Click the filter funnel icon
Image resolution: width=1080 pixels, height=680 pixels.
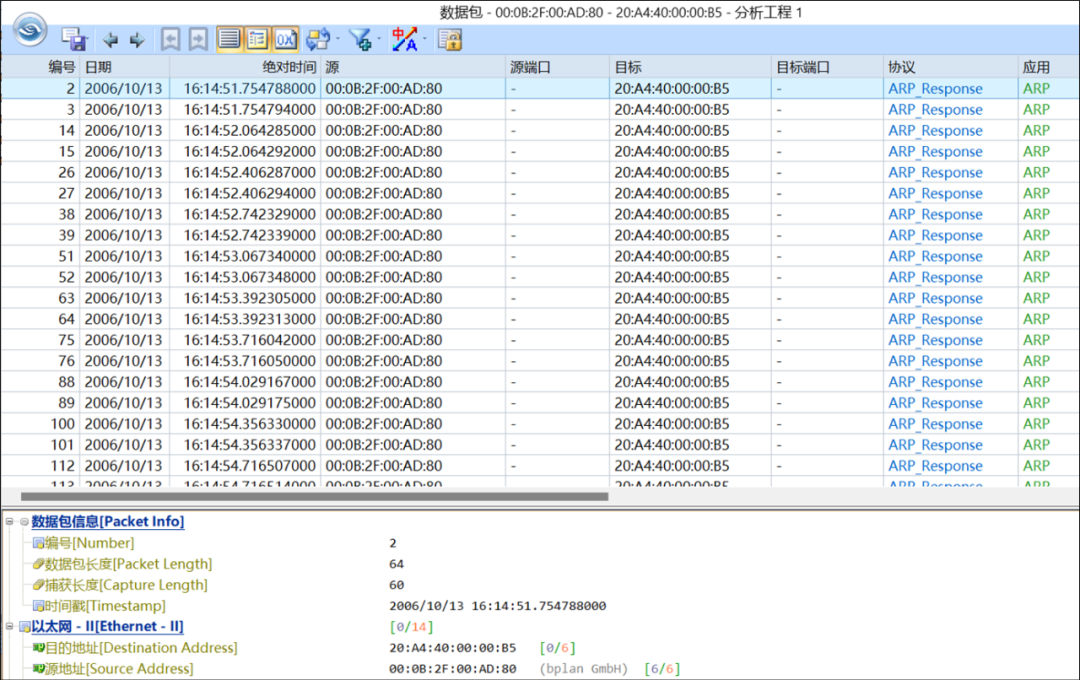coord(360,40)
